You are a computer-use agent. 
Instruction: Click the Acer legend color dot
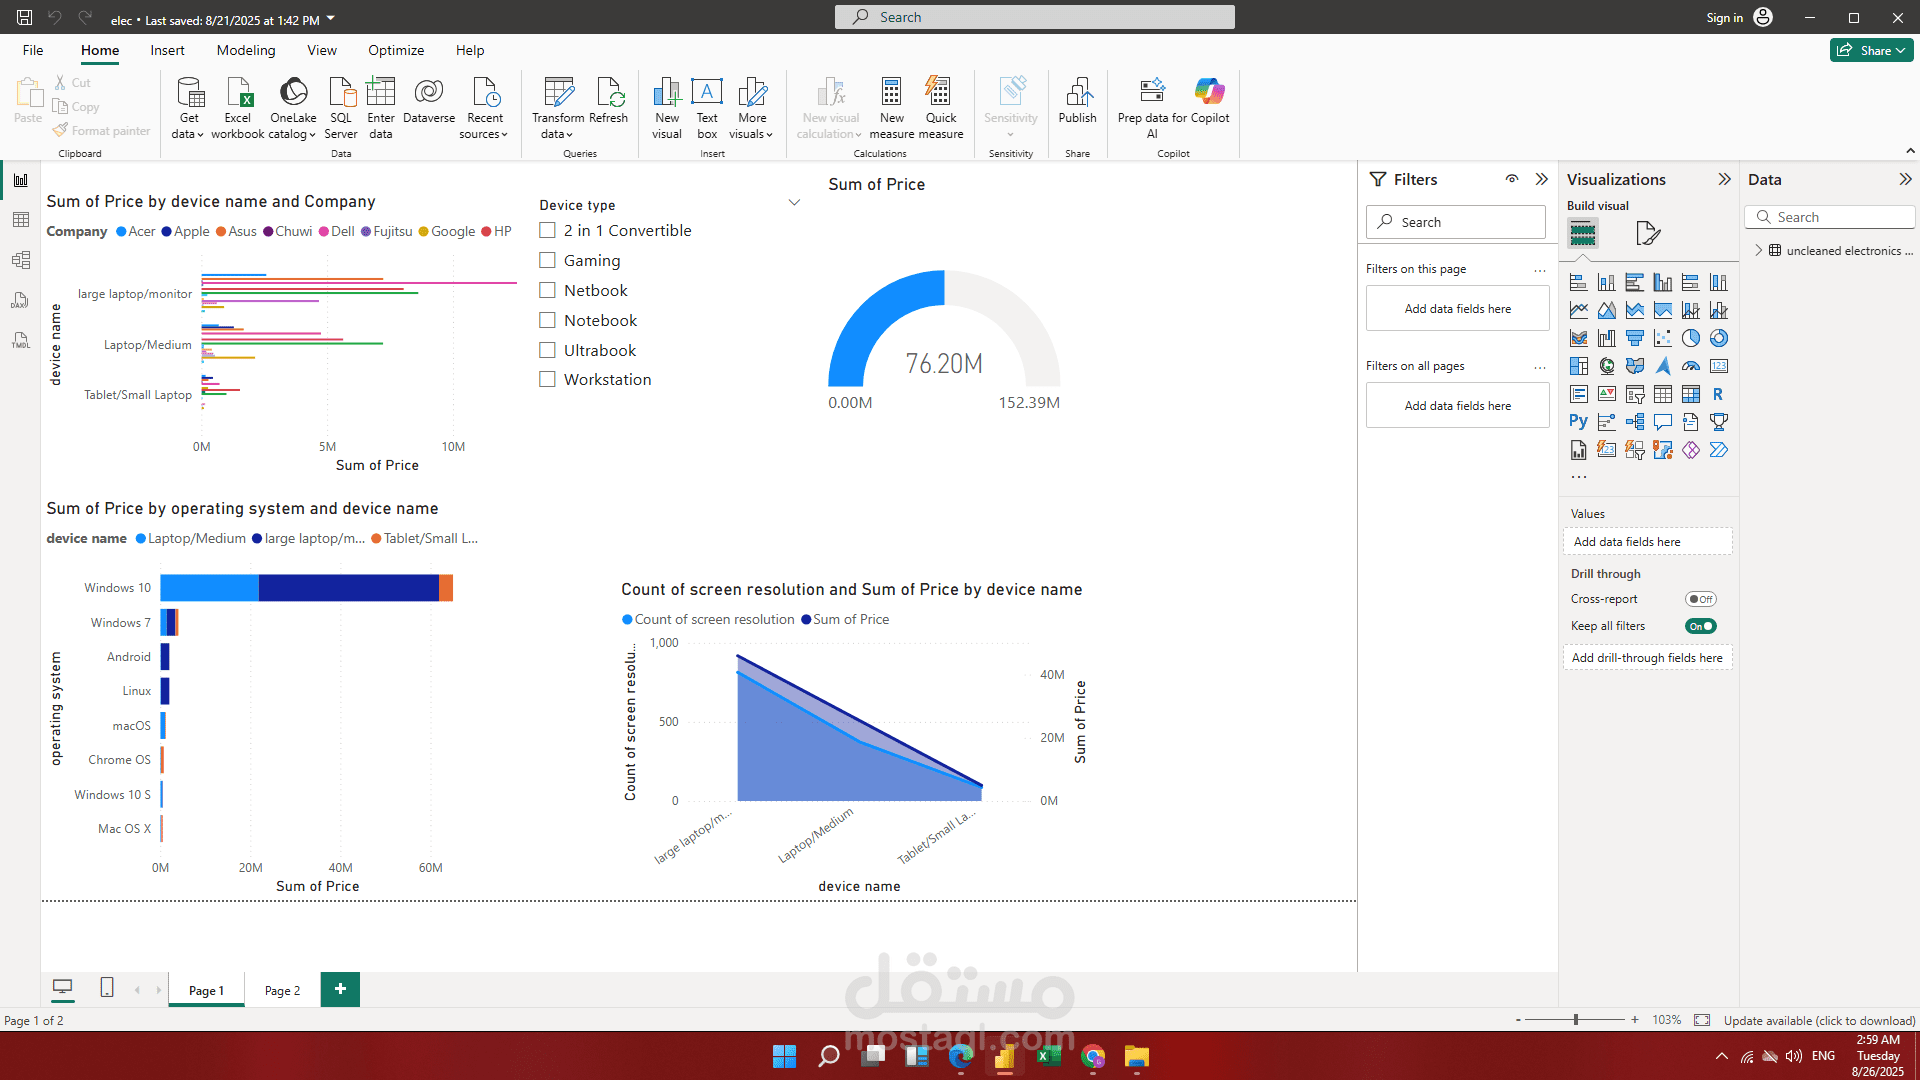tap(121, 231)
